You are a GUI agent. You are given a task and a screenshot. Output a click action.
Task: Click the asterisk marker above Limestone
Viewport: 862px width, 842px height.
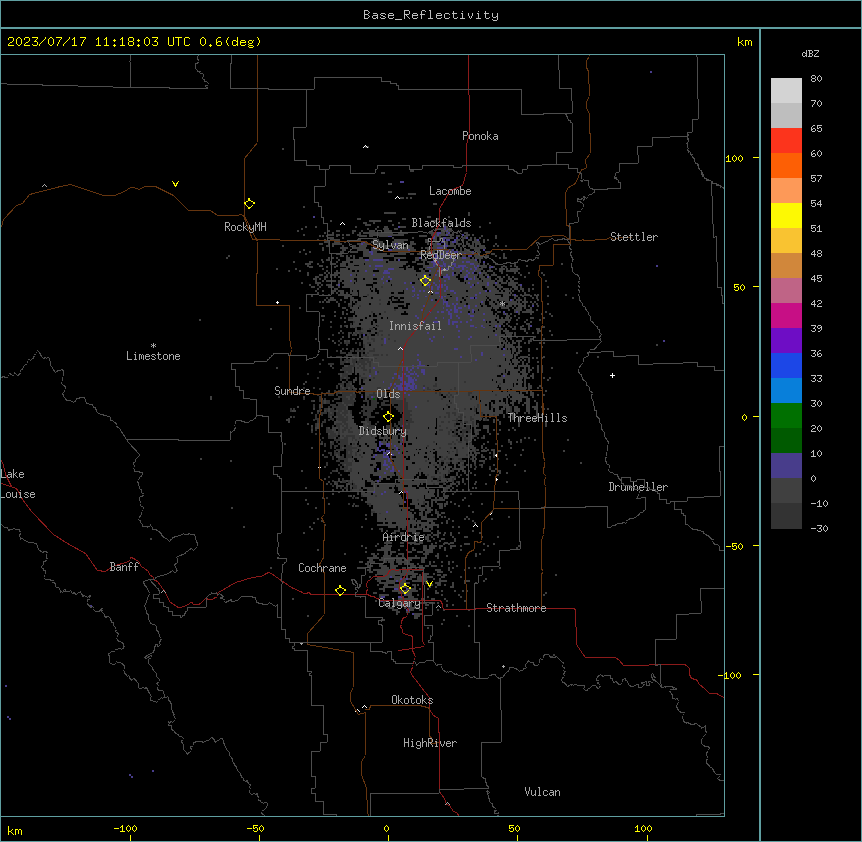click(153, 346)
